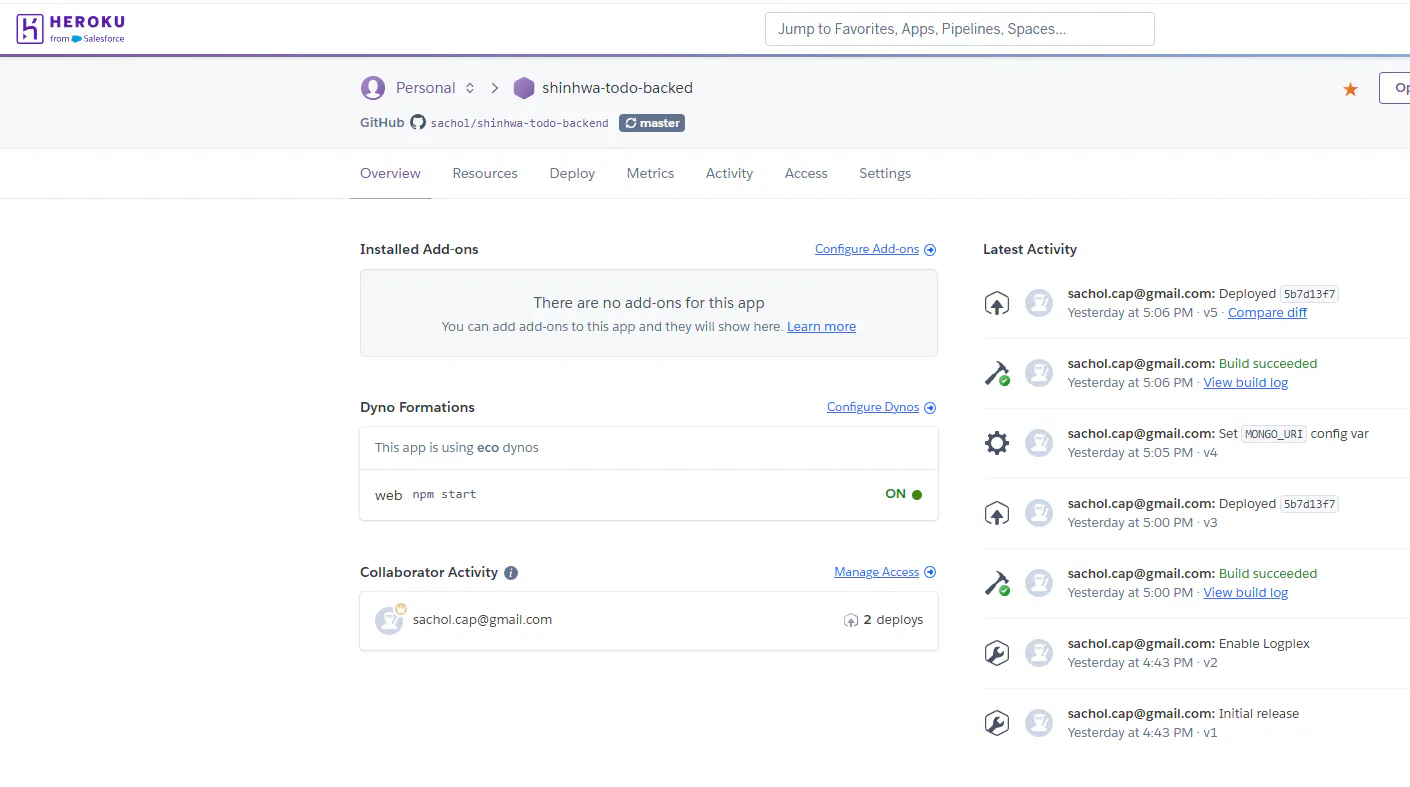Image resolution: width=1410 pixels, height=787 pixels.
Task: Click the 5b7d13f7 commit hash in v3 deploy
Action: point(1309,504)
